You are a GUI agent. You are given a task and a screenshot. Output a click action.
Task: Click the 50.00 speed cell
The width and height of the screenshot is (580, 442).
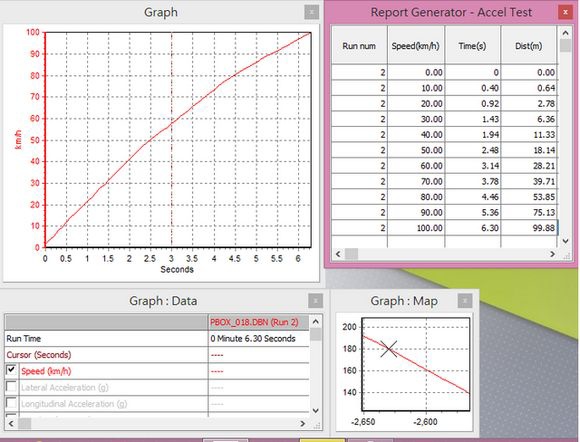(x=416, y=150)
